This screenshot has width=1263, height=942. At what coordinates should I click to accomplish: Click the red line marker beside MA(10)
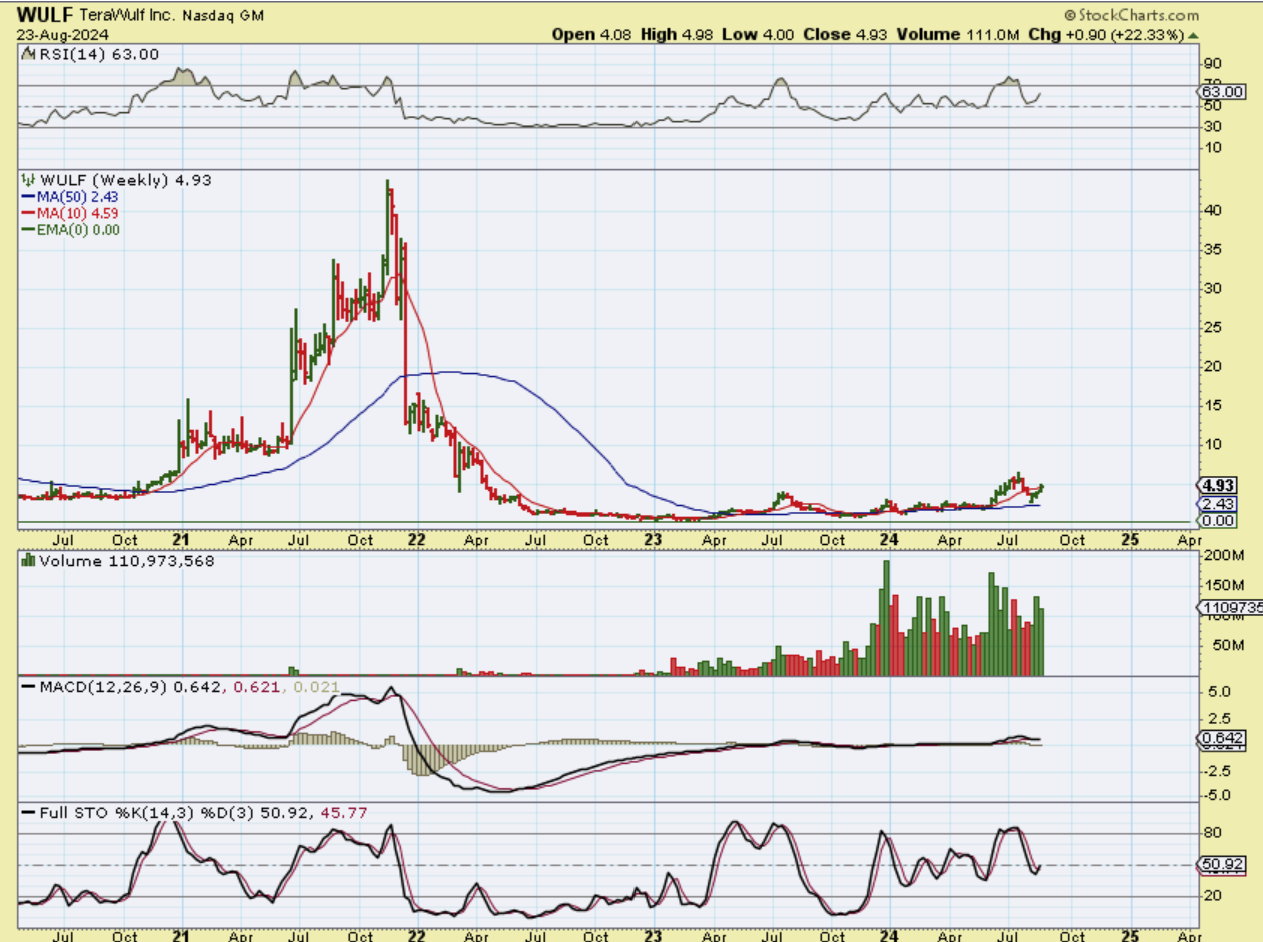[x=27, y=213]
